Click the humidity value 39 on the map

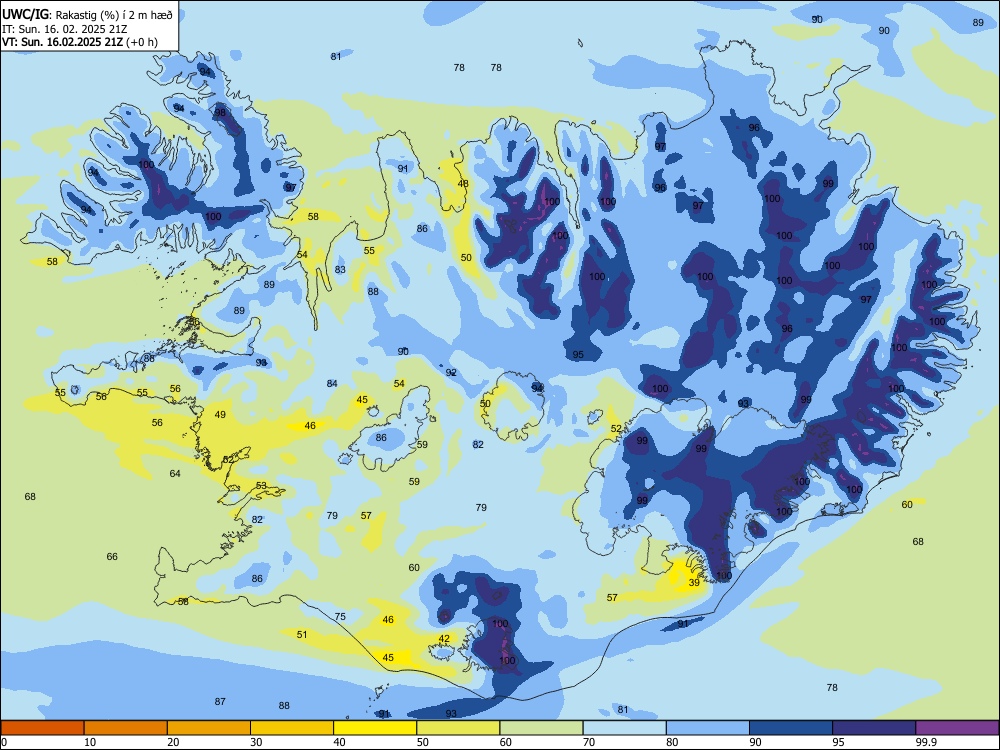click(x=694, y=582)
